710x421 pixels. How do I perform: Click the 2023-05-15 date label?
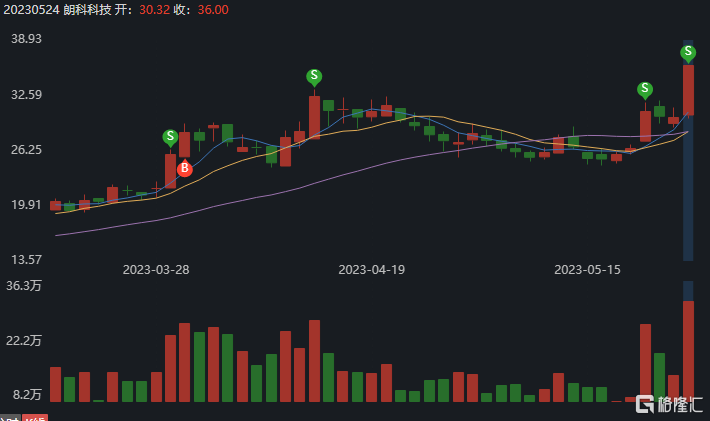click(587, 270)
